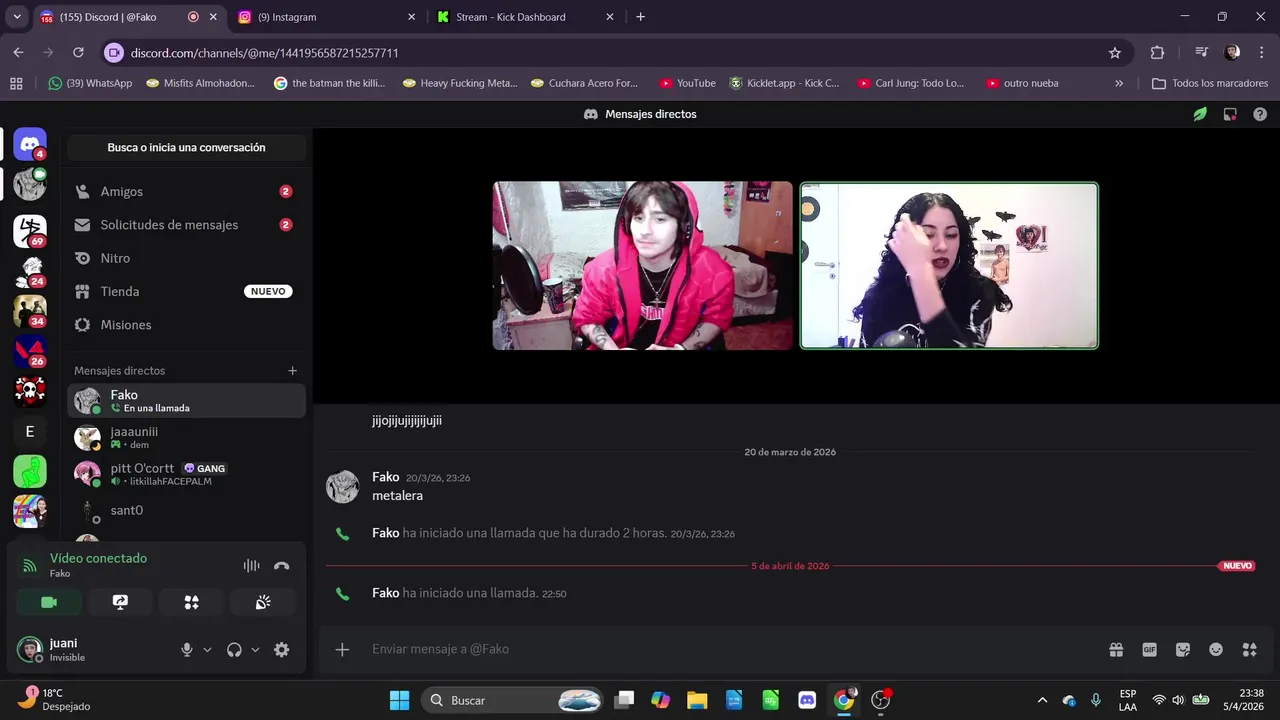Open GIF picker
The width and height of the screenshot is (1280, 720).
coord(1150,649)
